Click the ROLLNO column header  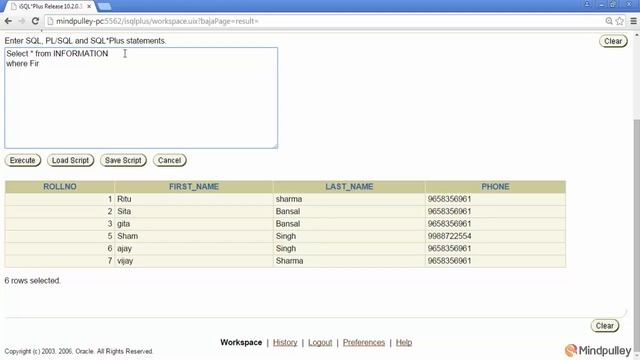[60, 187]
